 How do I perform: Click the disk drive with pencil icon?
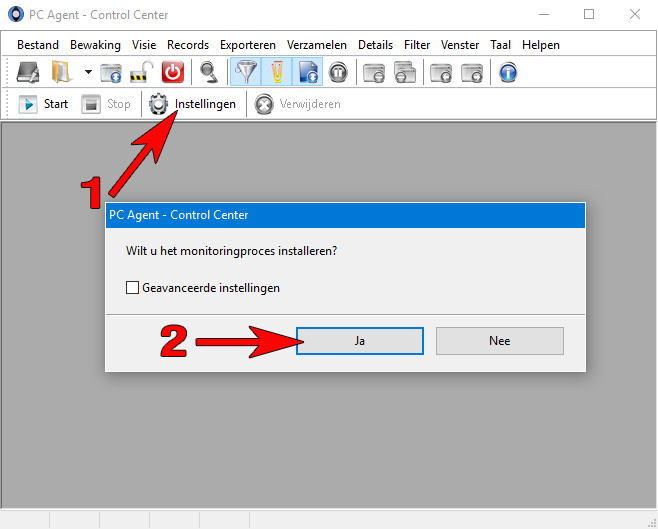point(28,72)
